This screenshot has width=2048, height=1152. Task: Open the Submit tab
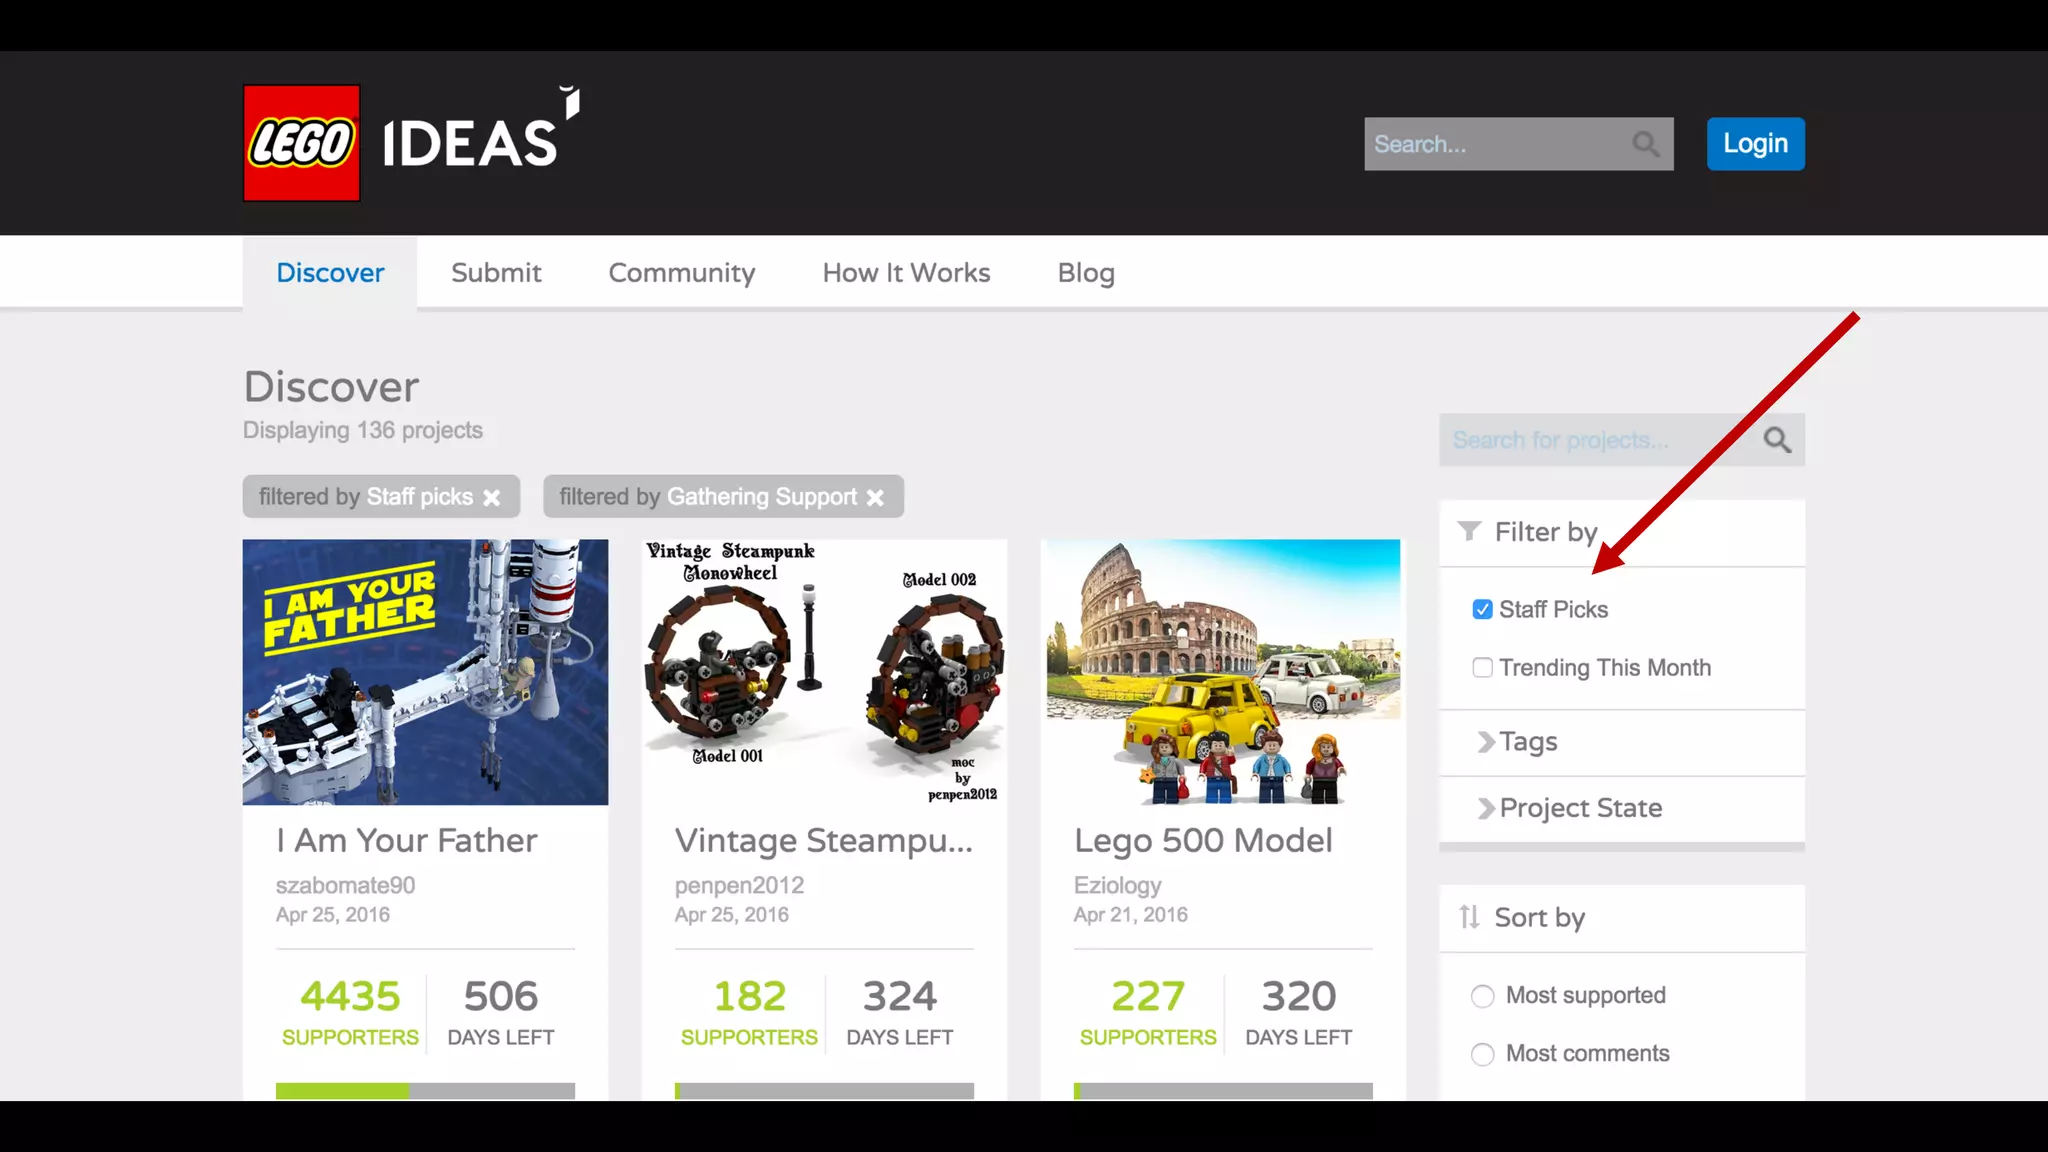[496, 273]
